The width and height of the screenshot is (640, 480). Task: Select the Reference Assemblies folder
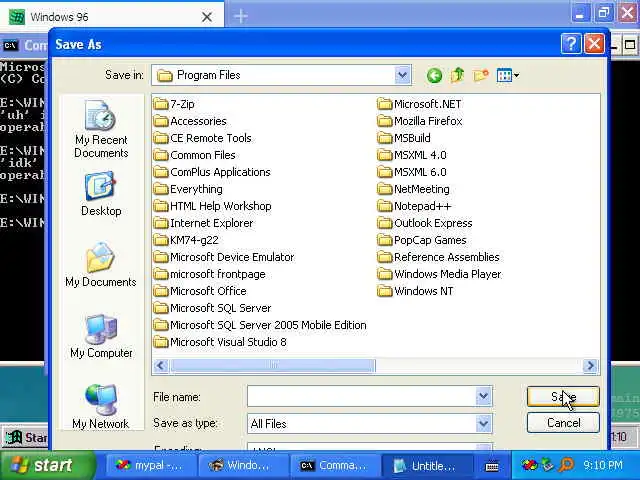tap(439, 257)
